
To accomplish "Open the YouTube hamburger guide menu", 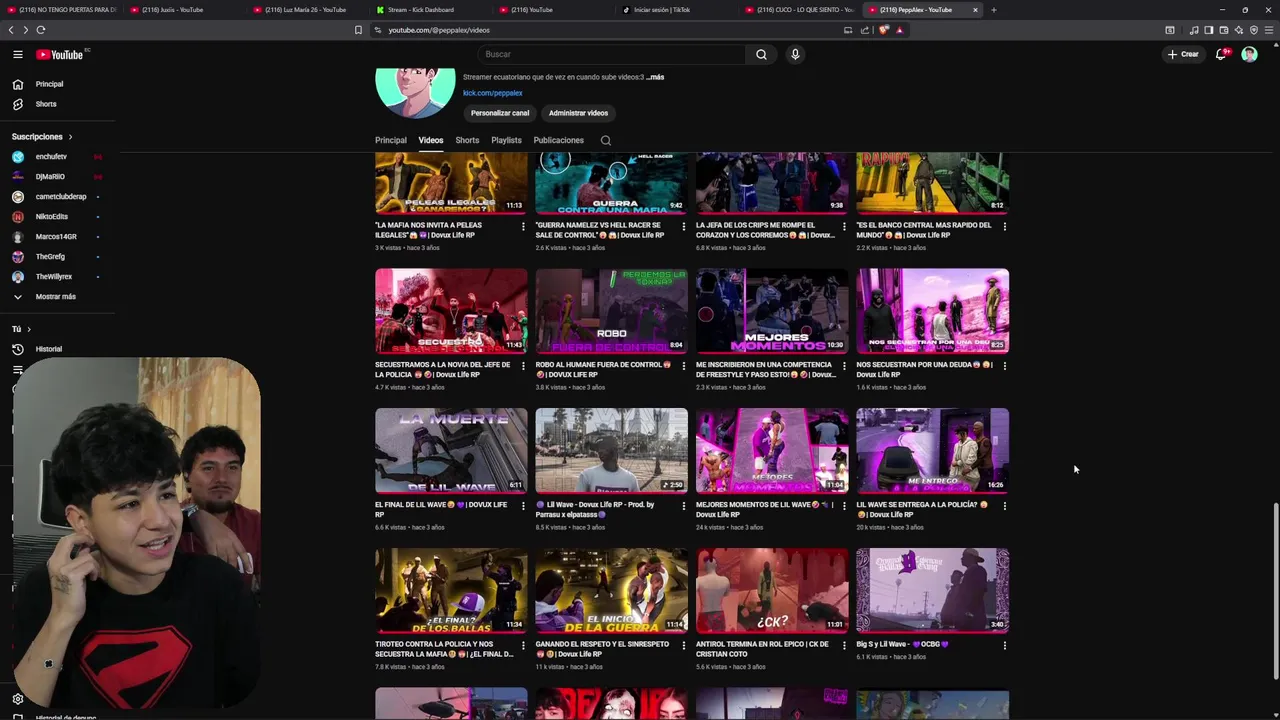I will pos(17,54).
